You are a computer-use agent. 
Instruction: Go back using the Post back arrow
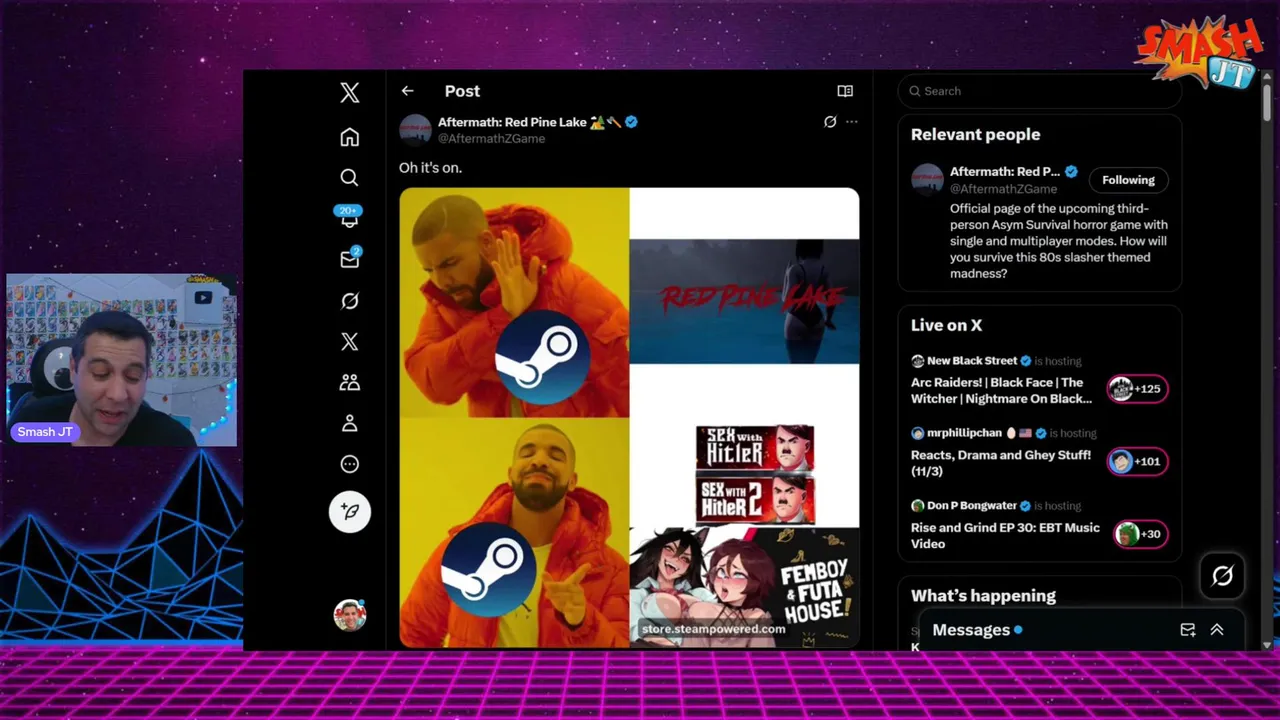point(407,91)
